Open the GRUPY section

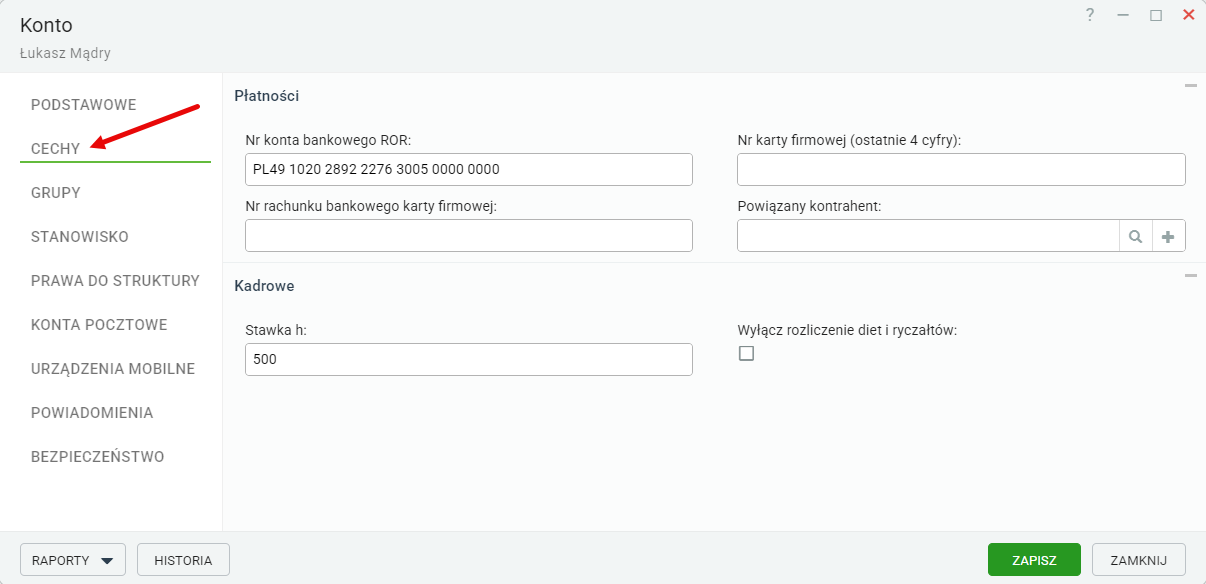pyautogui.click(x=56, y=193)
